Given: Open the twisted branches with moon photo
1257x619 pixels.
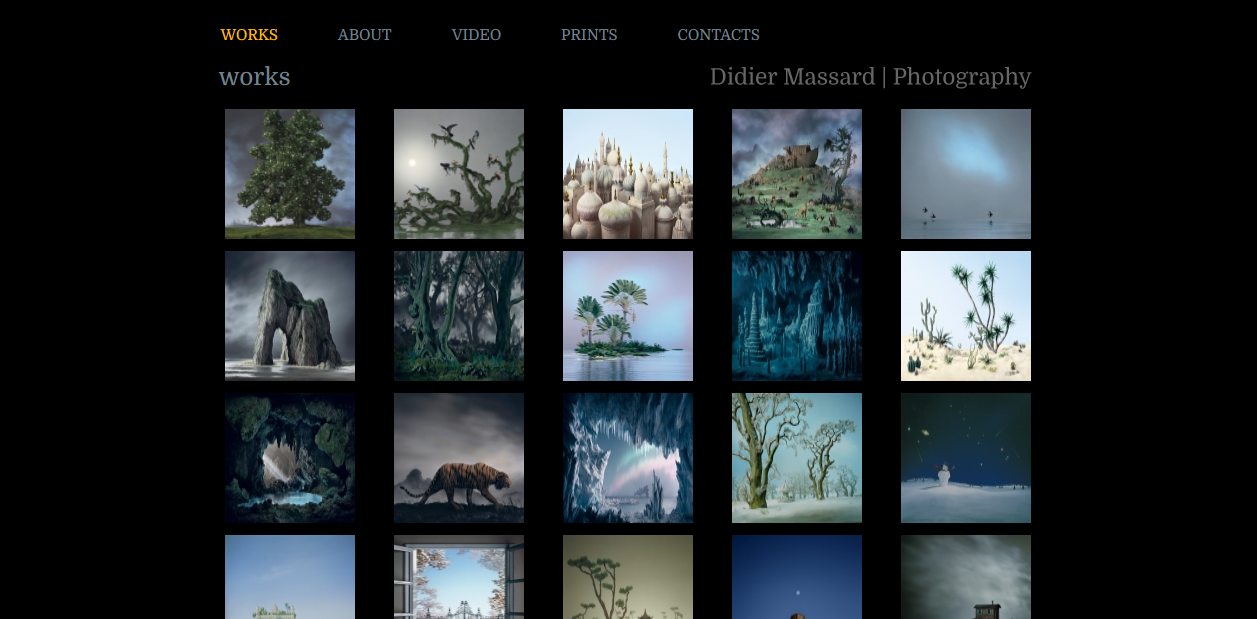Looking at the screenshot, I should tap(459, 174).
